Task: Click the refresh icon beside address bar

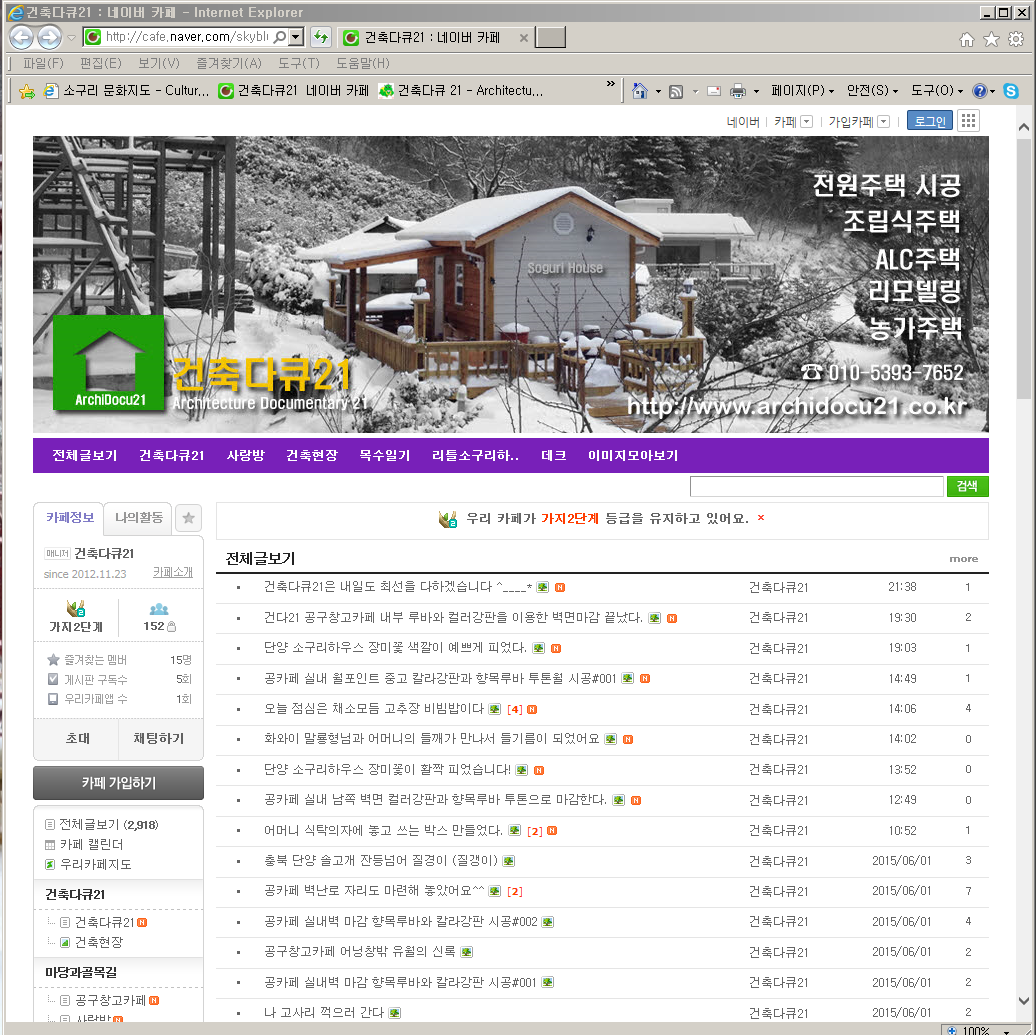Action: (321, 38)
